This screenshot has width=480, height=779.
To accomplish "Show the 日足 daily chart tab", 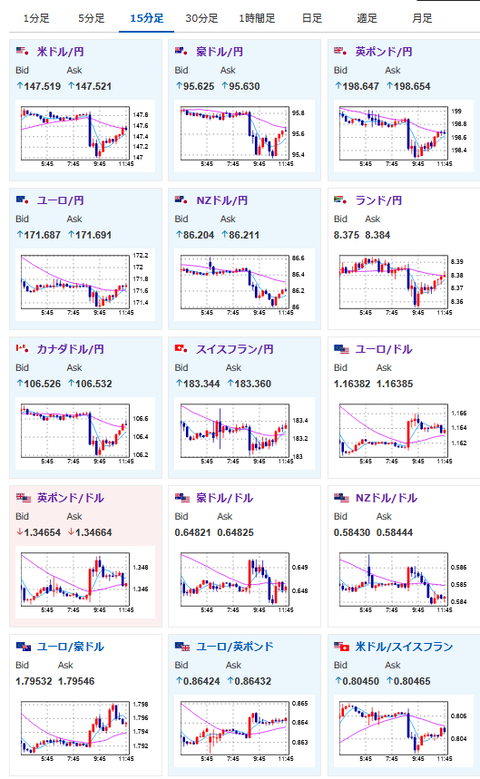I will tap(312, 18).
